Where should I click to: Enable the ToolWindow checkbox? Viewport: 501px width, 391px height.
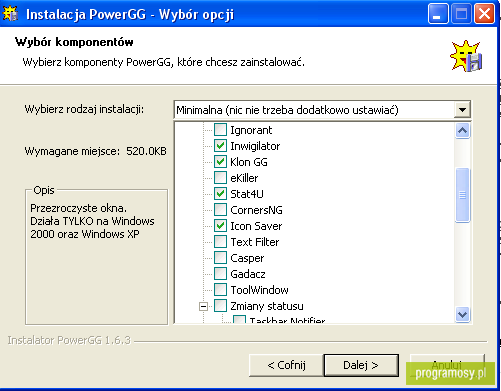pyautogui.click(x=220, y=290)
